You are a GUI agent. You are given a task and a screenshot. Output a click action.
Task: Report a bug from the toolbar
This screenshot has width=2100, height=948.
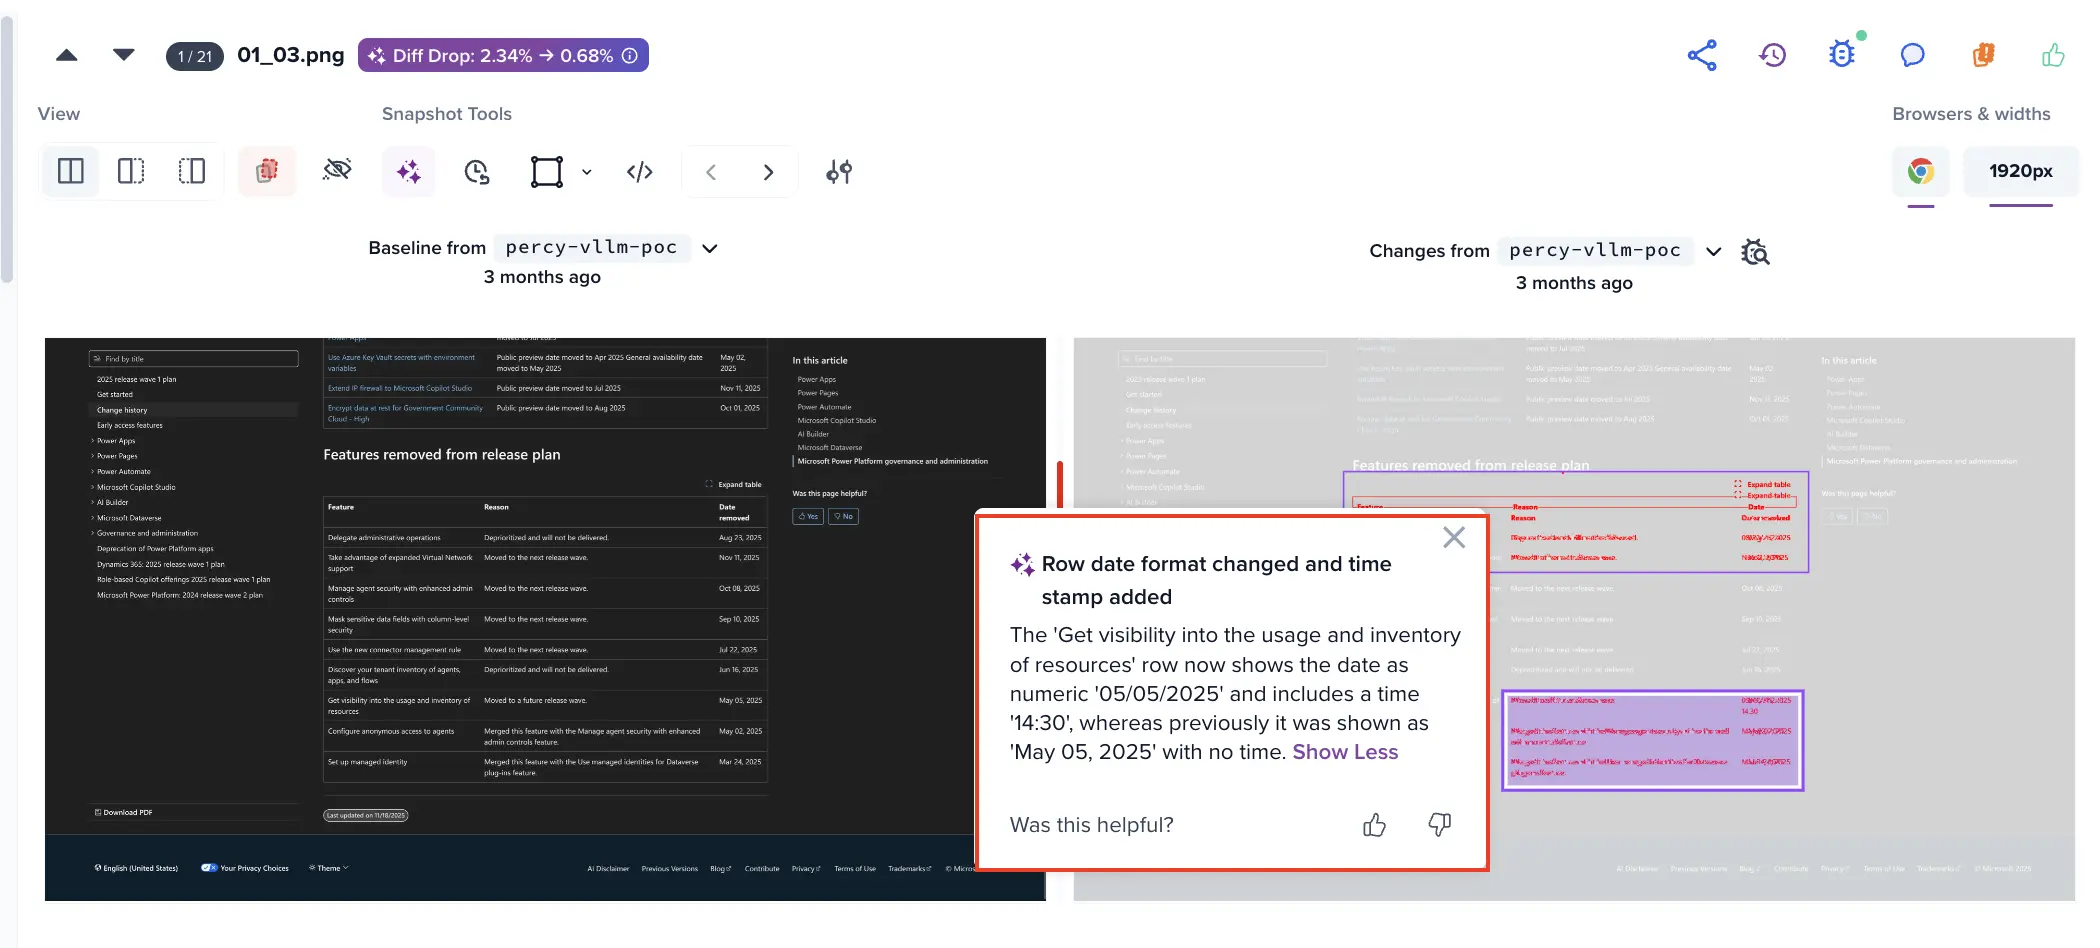(1841, 55)
